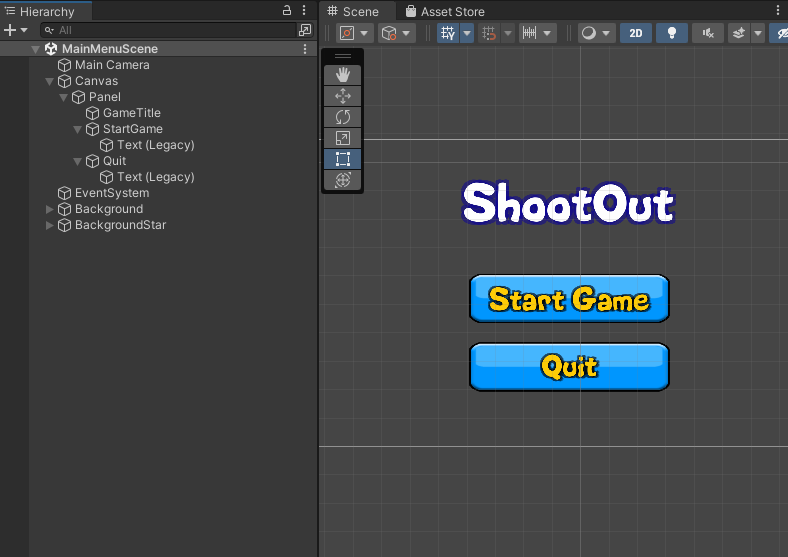788x557 pixels.
Task: Collapse the Panel object
Action: pos(63,98)
